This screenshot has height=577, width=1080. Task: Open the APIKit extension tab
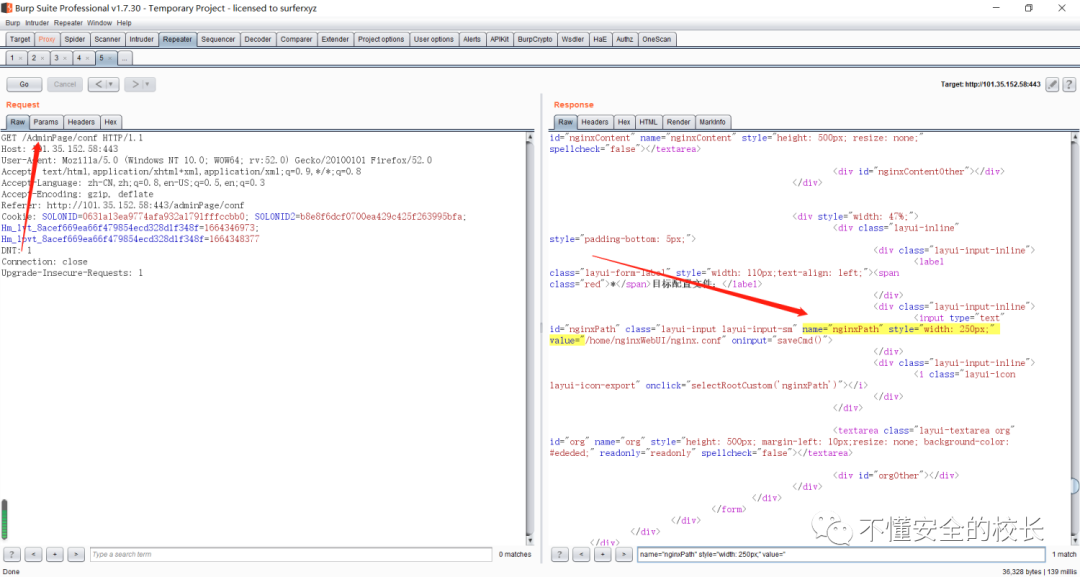pos(499,39)
